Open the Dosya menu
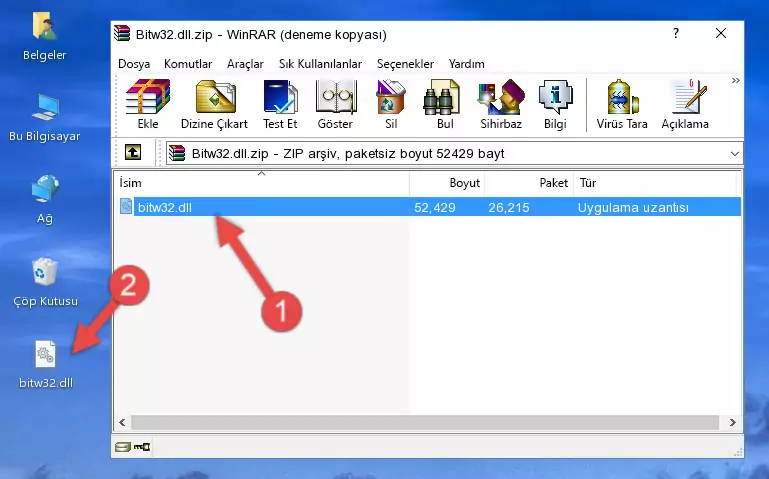Screen dimensions: 769x479 click(x=134, y=64)
